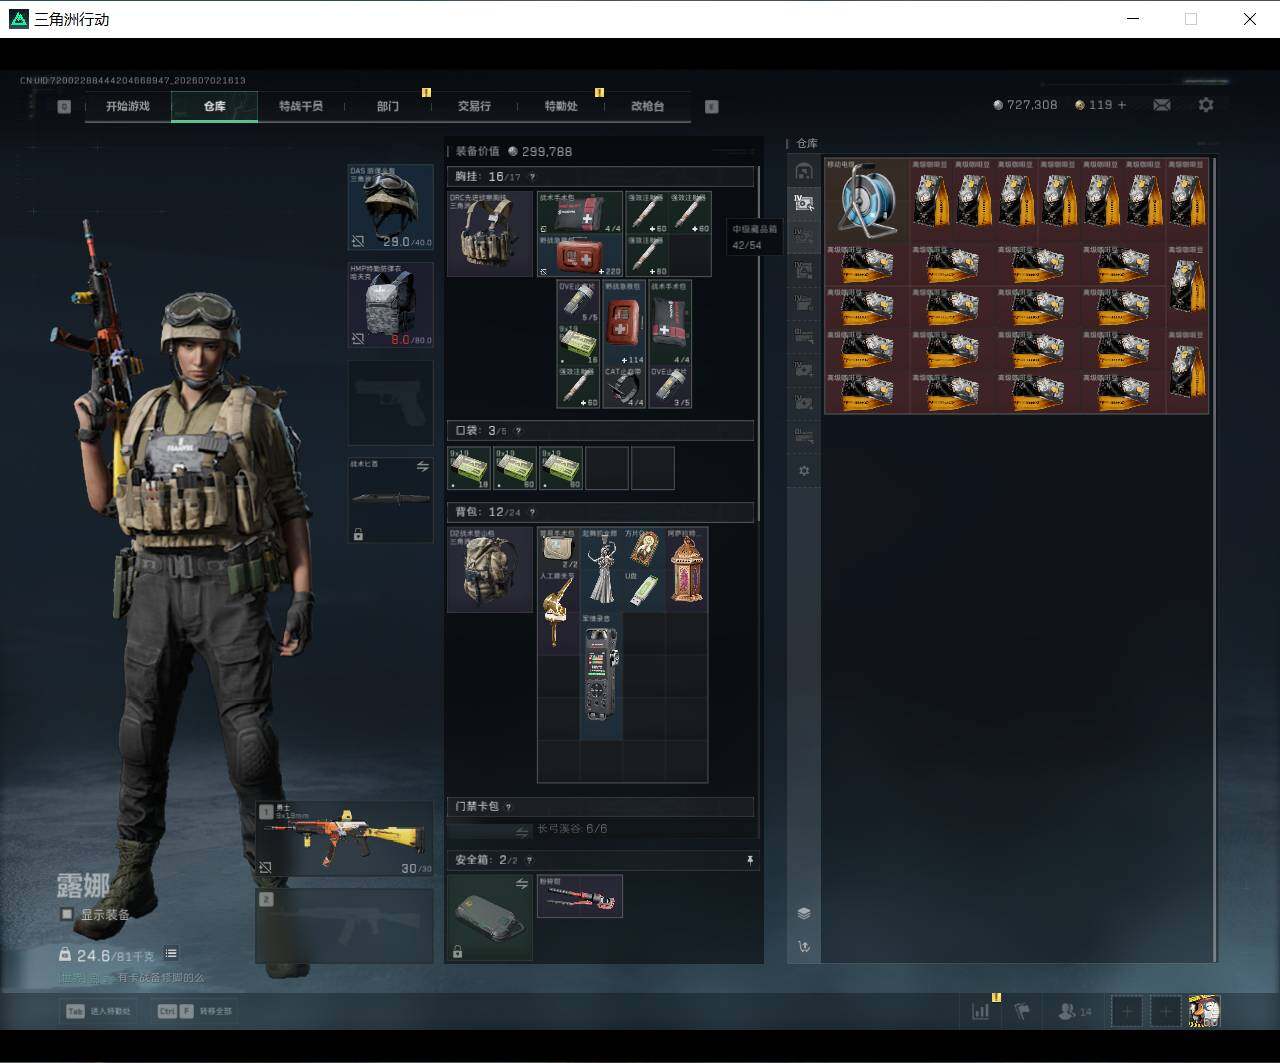Click the plus icon beside 119 currency
The width and height of the screenshot is (1280, 1063).
click(x=1122, y=105)
